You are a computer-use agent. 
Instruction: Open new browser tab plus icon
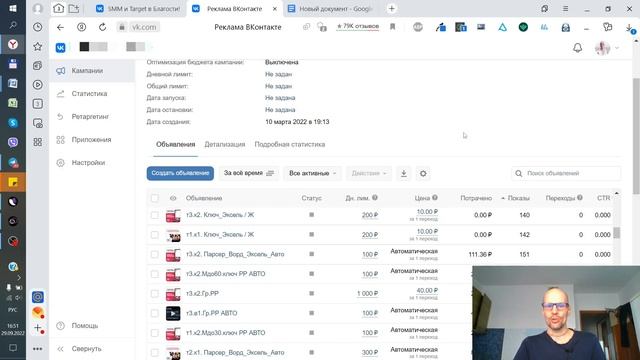[392, 9]
